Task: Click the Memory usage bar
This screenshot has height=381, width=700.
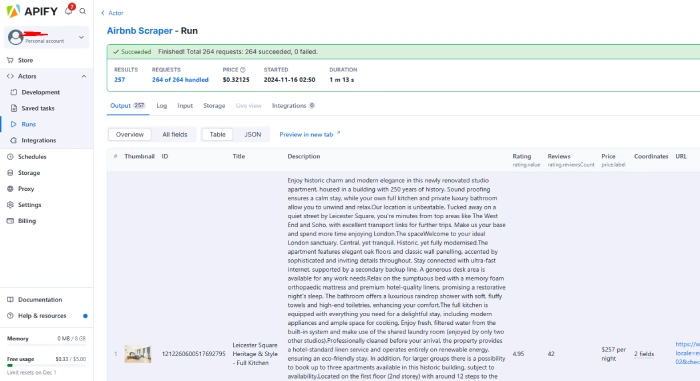Action: 46,345
